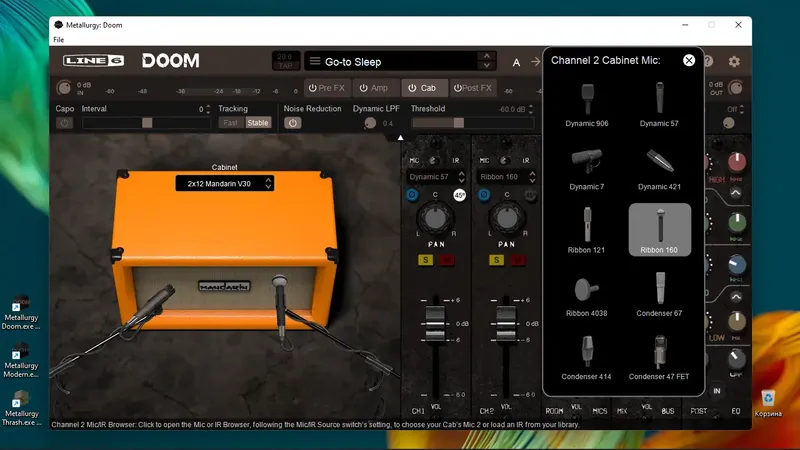The image size is (800, 450).
Task: Adjust the Noise Reduction Threshold slider
Action: click(x=472, y=123)
